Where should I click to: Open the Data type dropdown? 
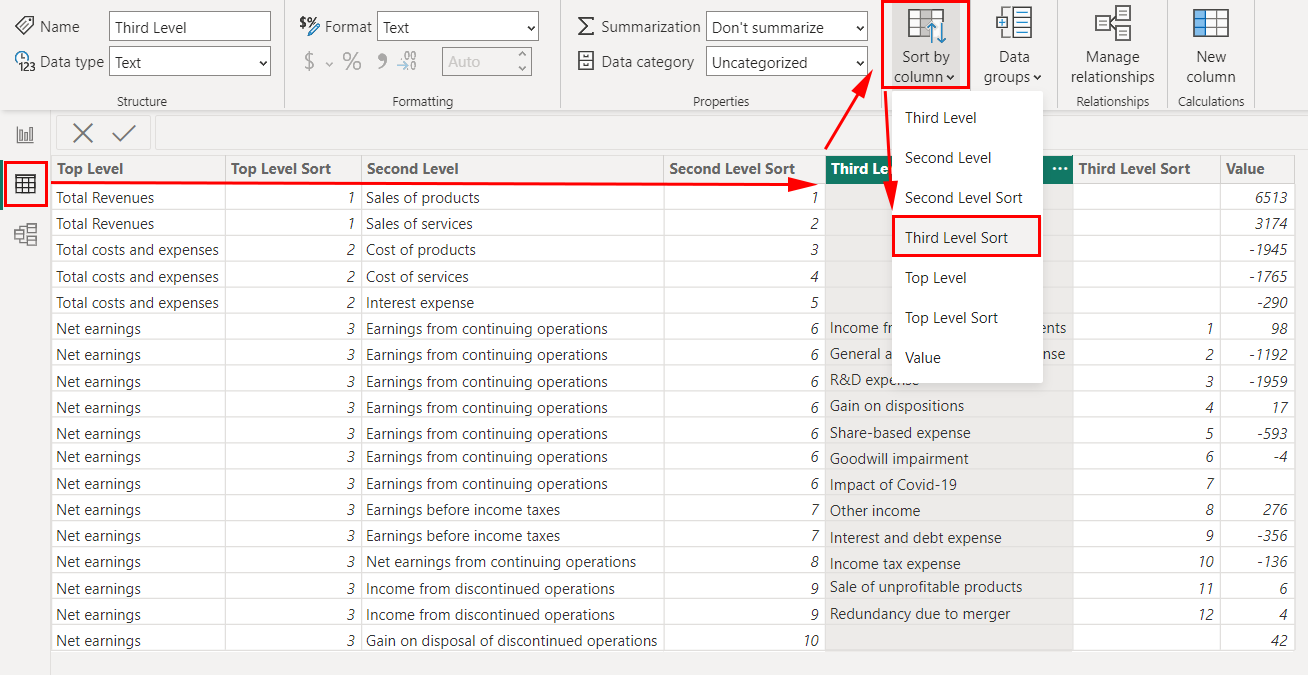pyautogui.click(x=190, y=62)
